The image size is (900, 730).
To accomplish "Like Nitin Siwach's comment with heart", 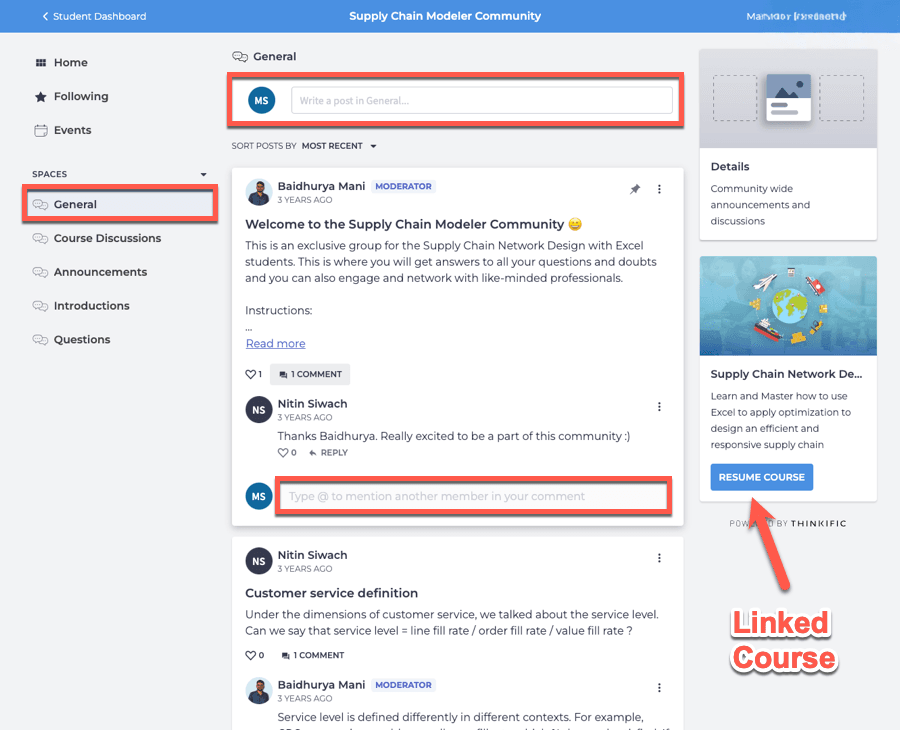I will [x=283, y=453].
